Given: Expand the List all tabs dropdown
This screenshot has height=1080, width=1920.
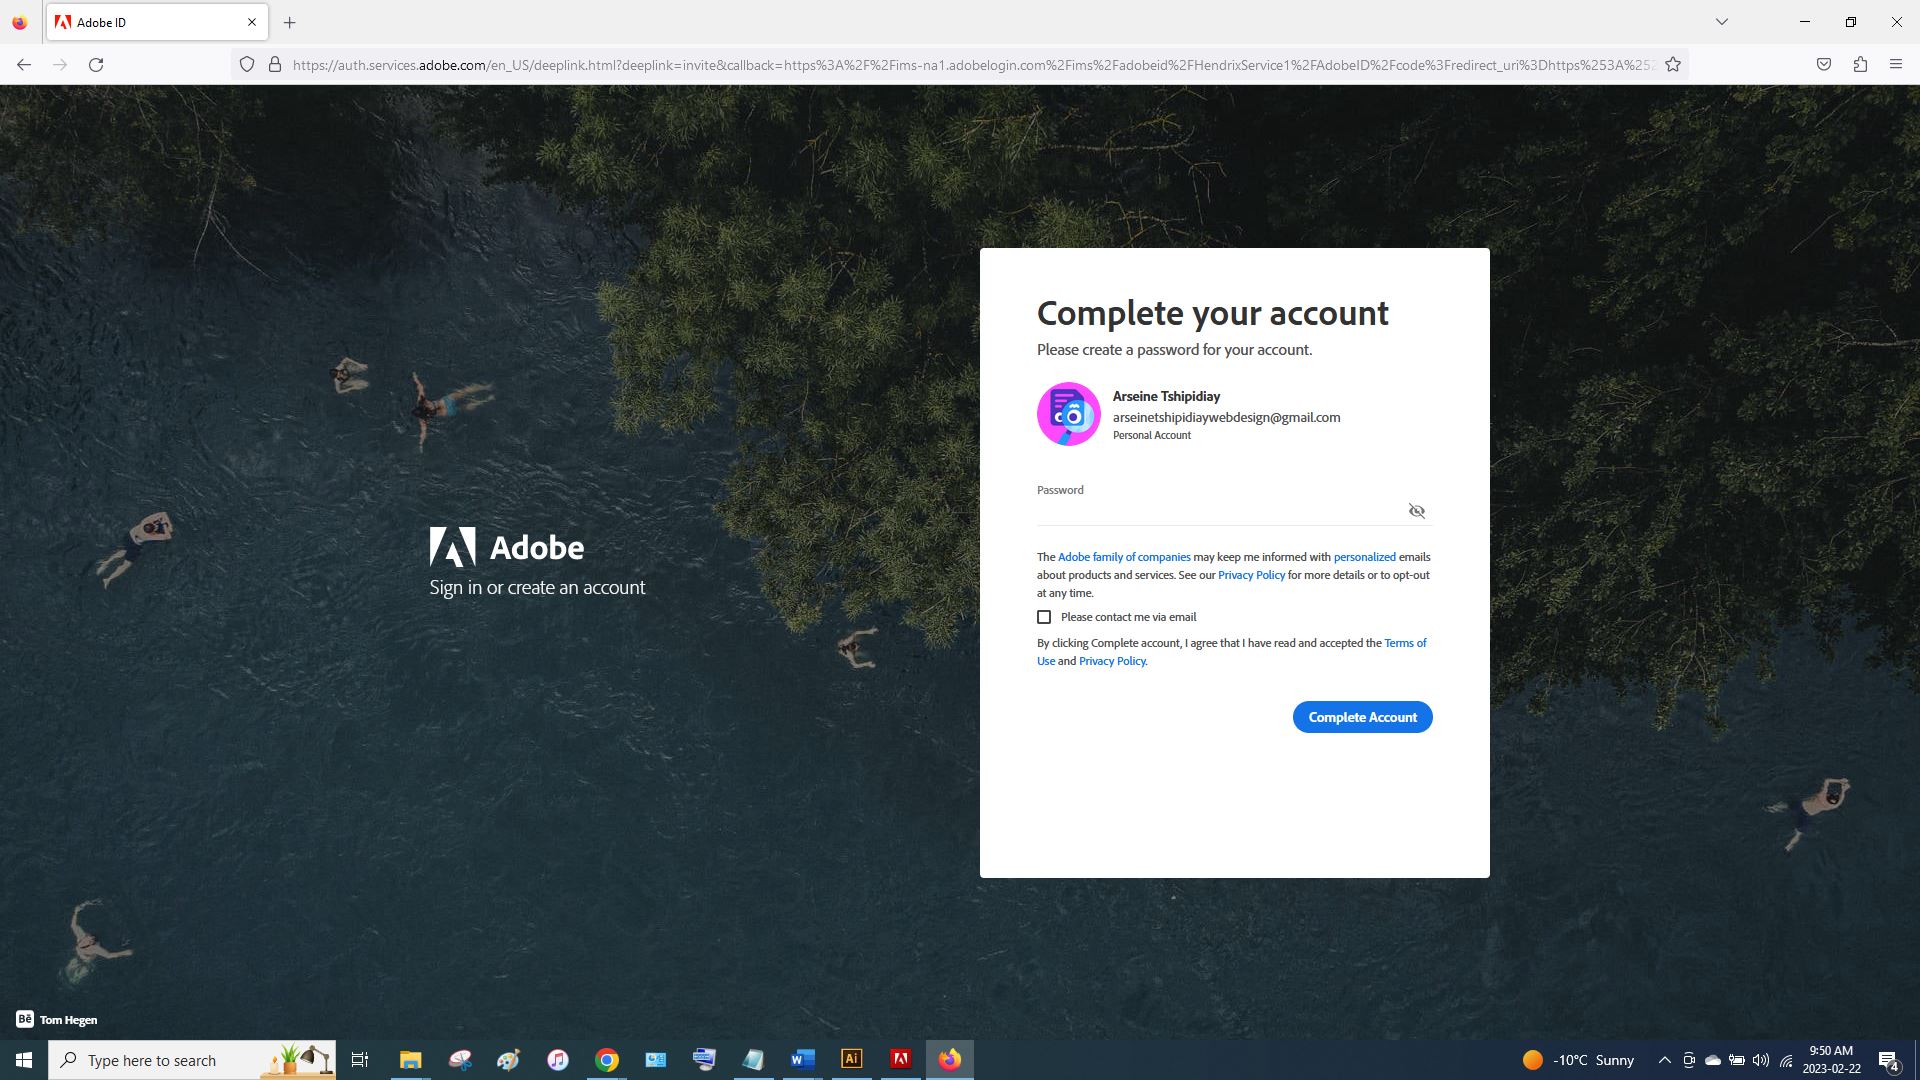Looking at the screenshot, I should (1721, 22).
